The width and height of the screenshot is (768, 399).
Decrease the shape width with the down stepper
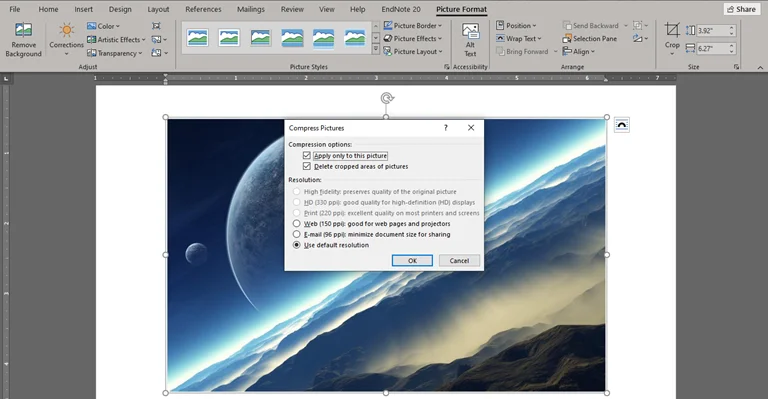[732, 51]
